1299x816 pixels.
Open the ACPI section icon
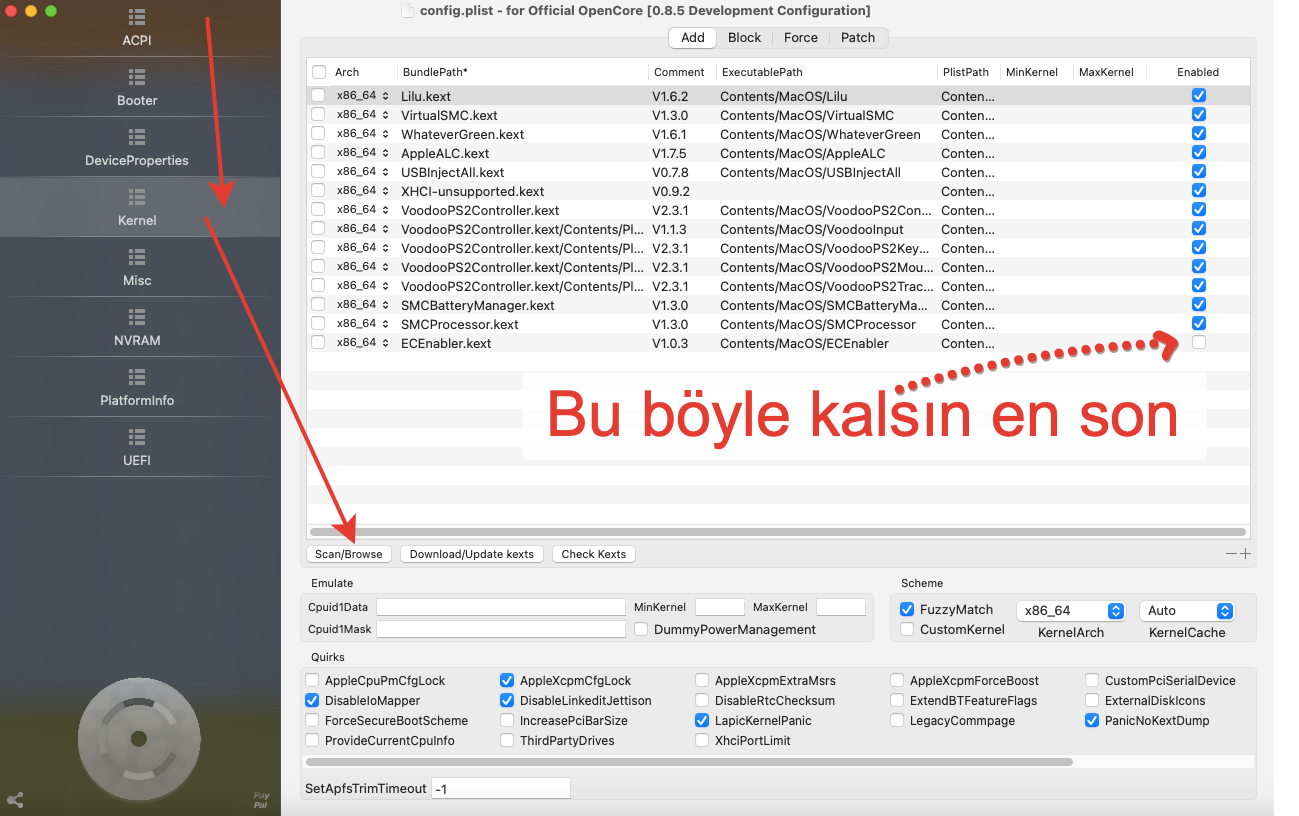[137, 18]
